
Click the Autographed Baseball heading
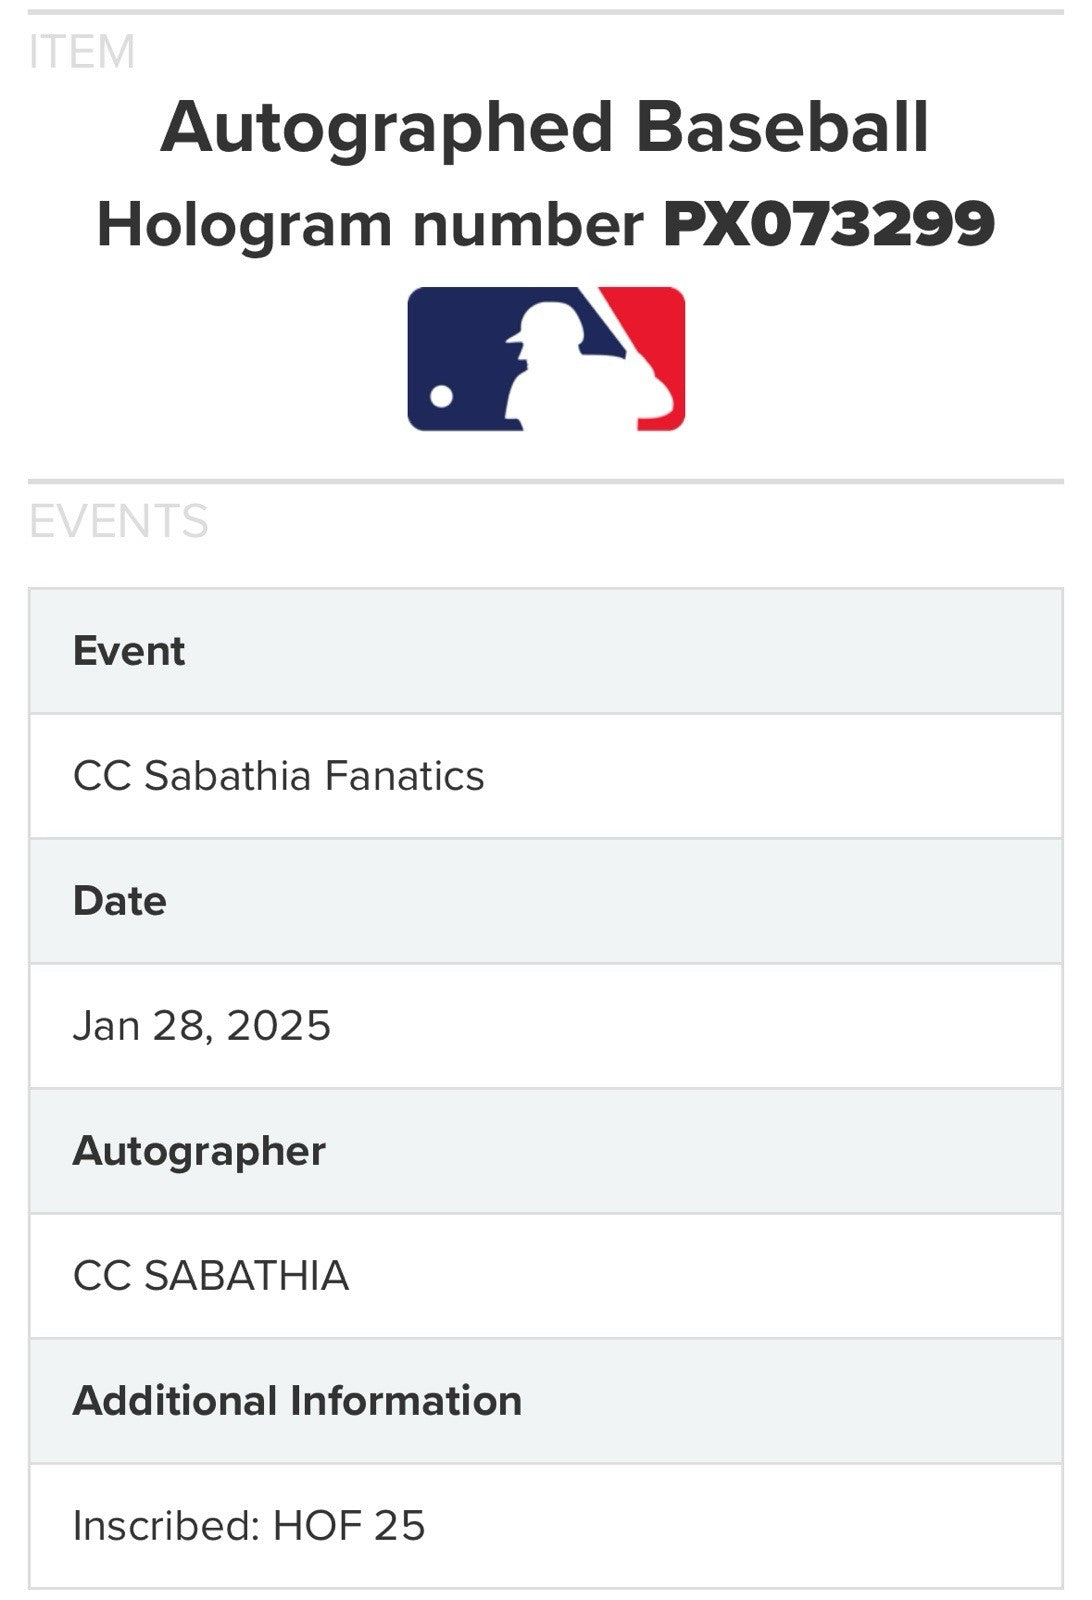pyautogui.click(x=545, y=128)
